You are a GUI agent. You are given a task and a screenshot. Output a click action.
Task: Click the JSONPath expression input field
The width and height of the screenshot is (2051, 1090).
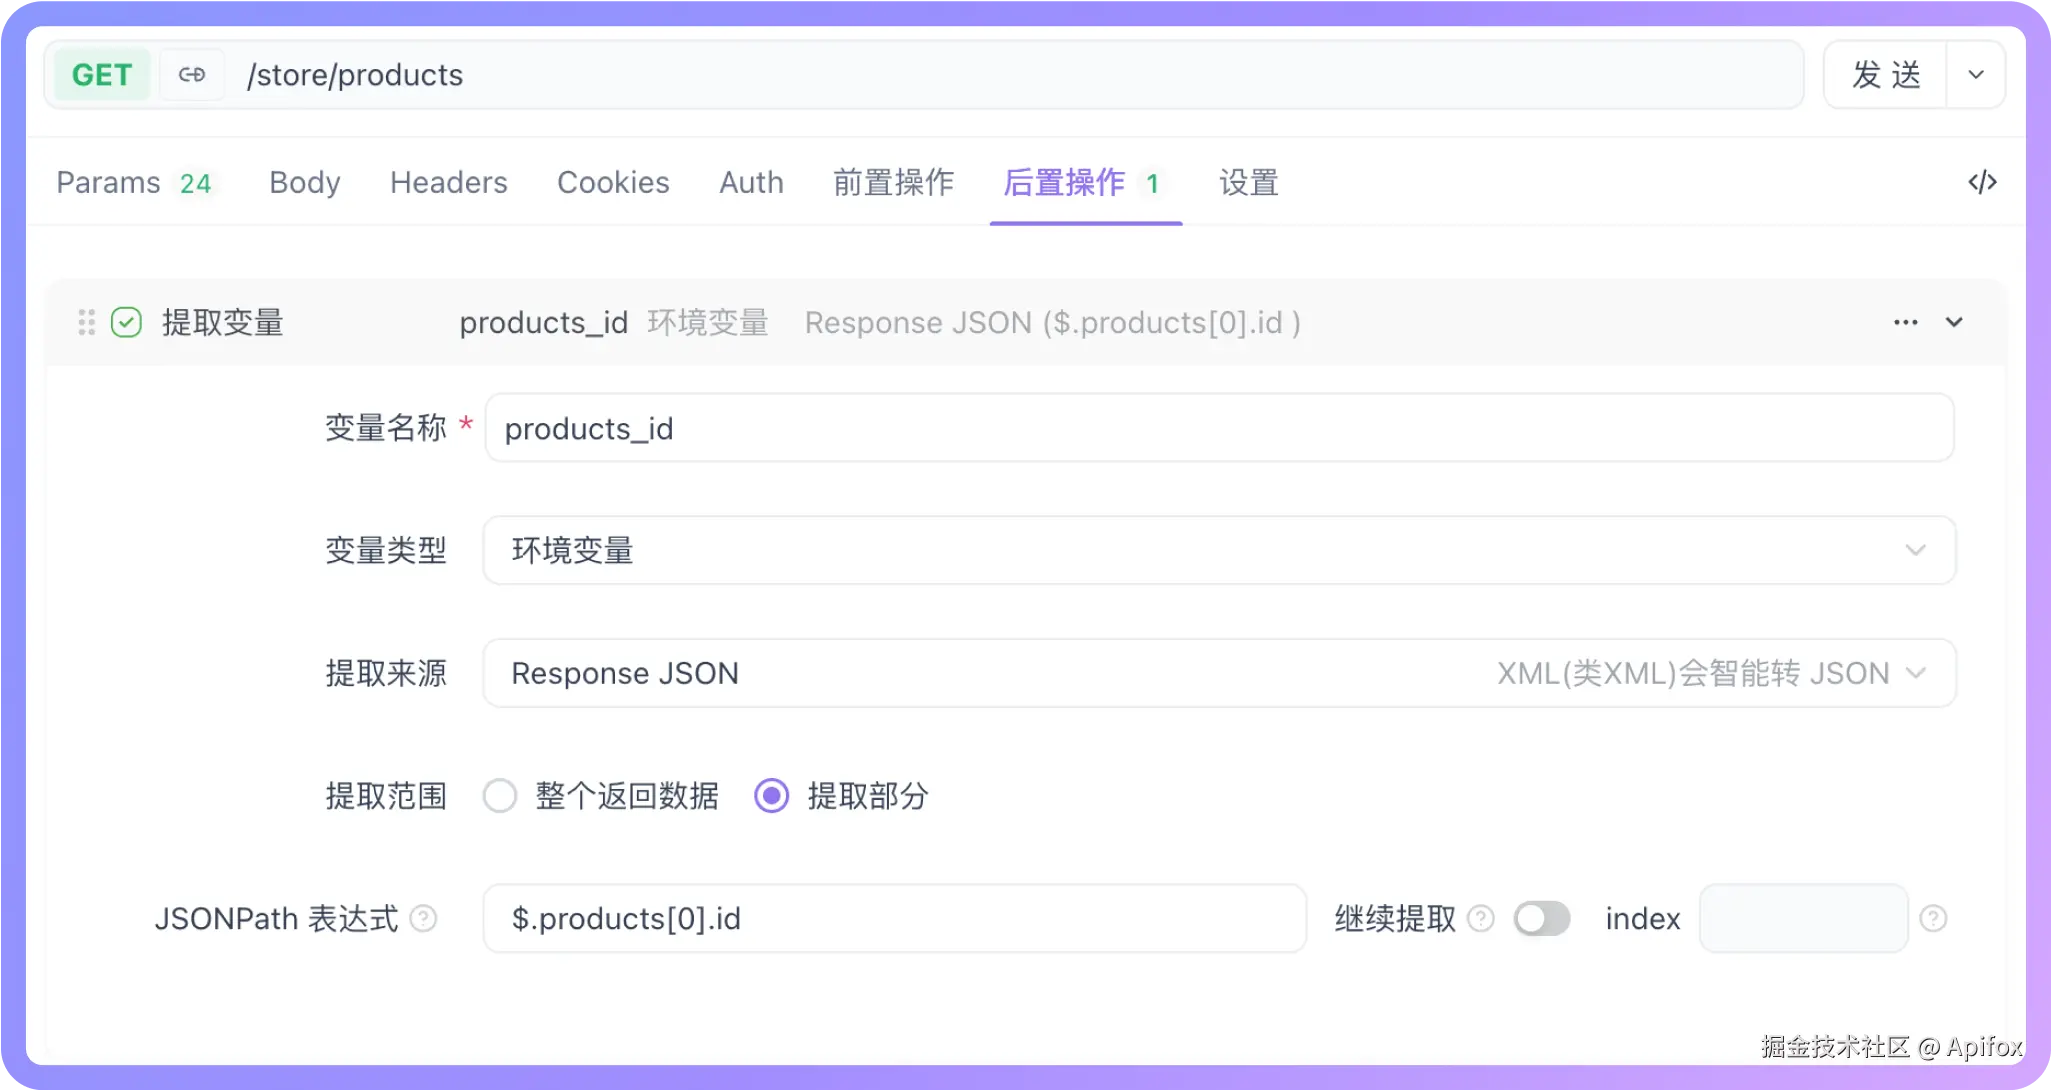click(893, 918)
